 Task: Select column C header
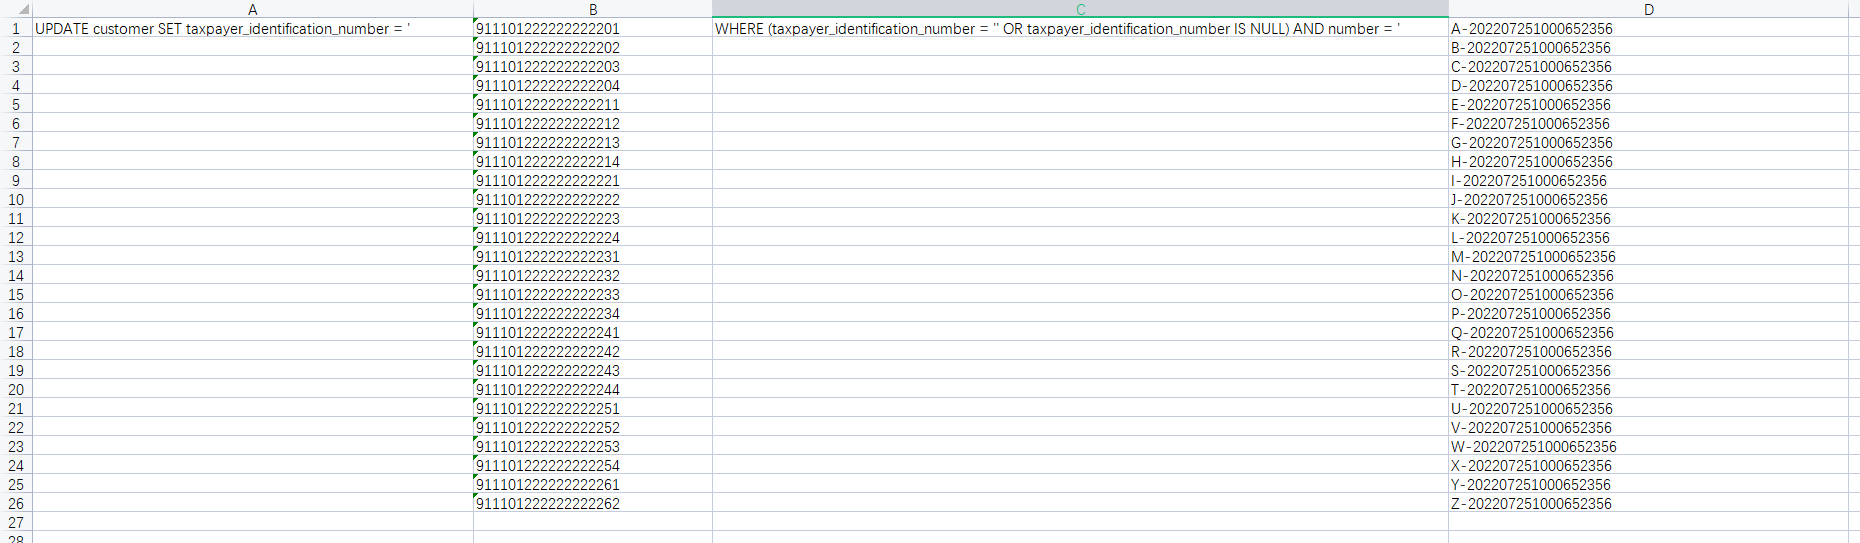tap(1080, 9)
